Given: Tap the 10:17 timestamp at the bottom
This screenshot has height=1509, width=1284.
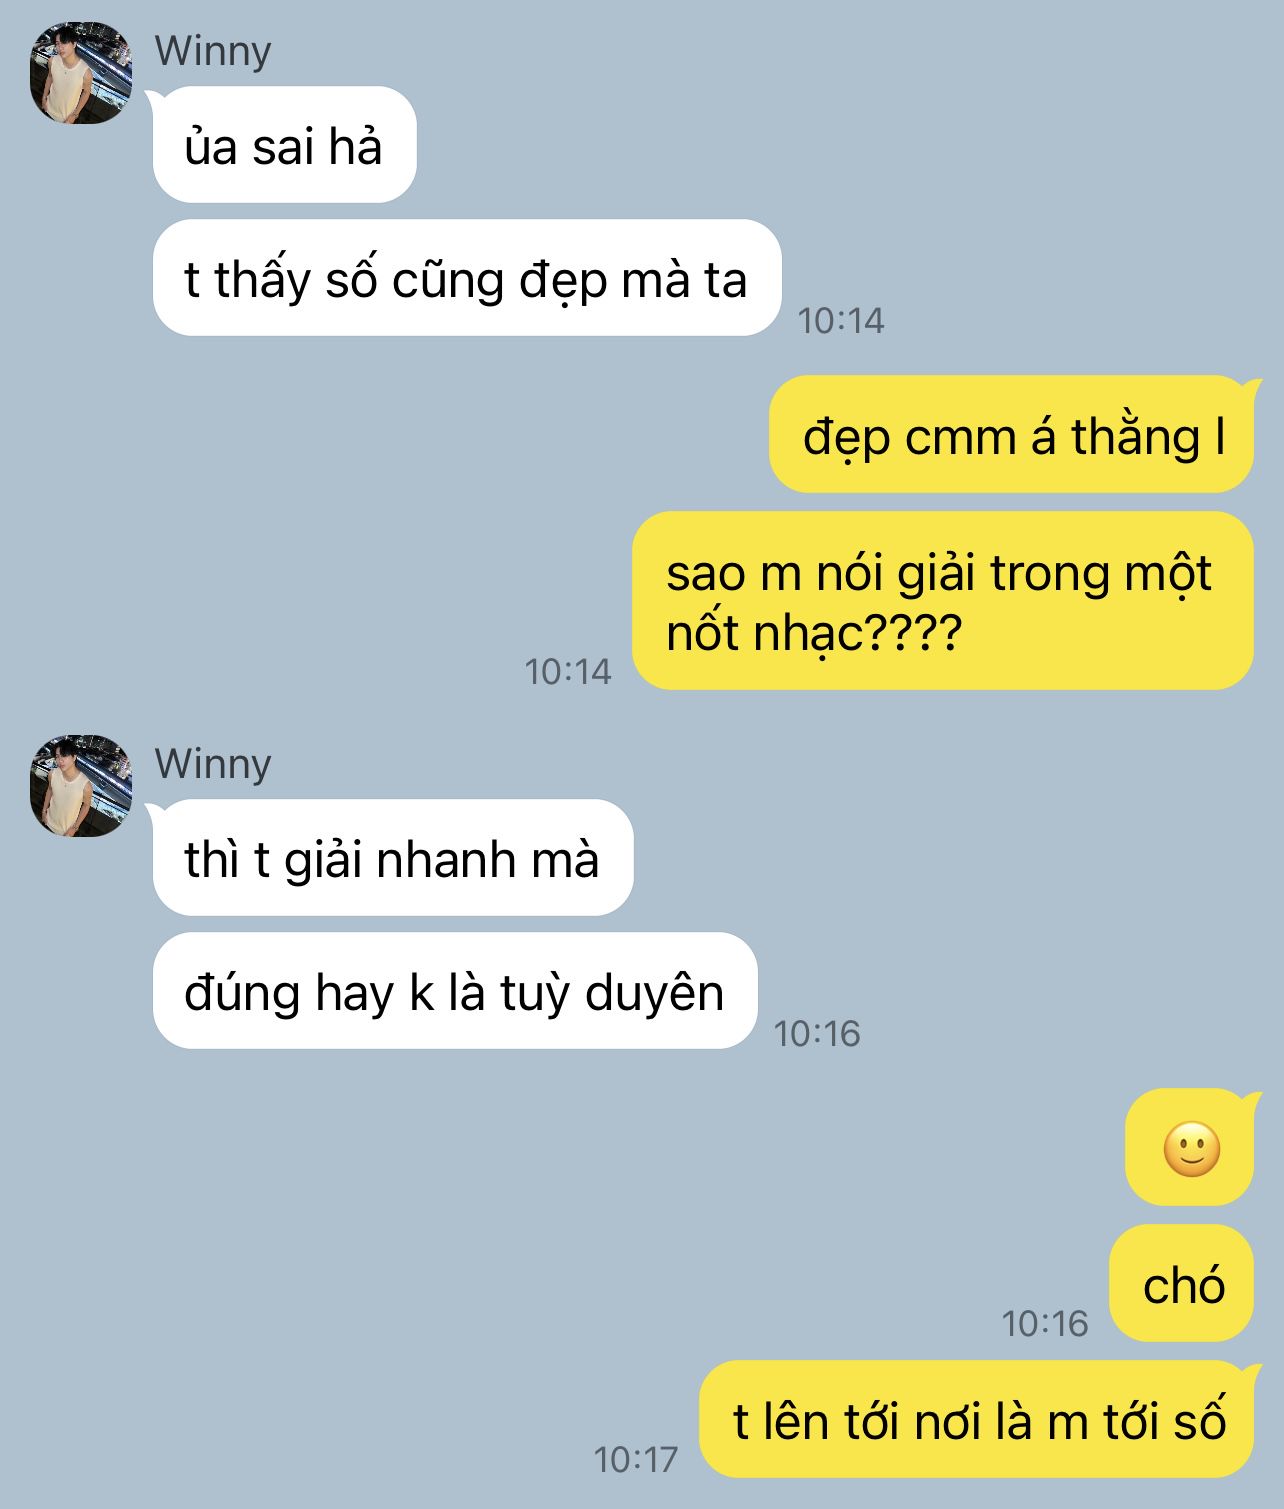Looking at the screenshot, I should pyautogui.click(x=636, y=1460).
